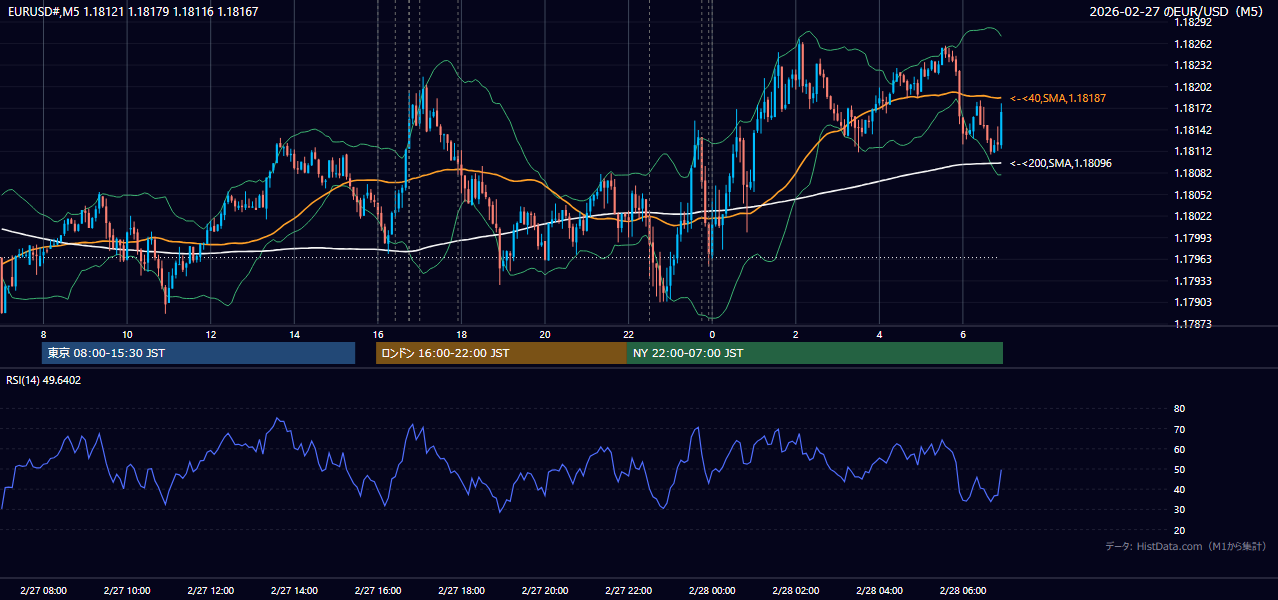Click the bottom time label 2/28 02:00
Viewport: 1278px width, 600px height.
tap(796, 591)
